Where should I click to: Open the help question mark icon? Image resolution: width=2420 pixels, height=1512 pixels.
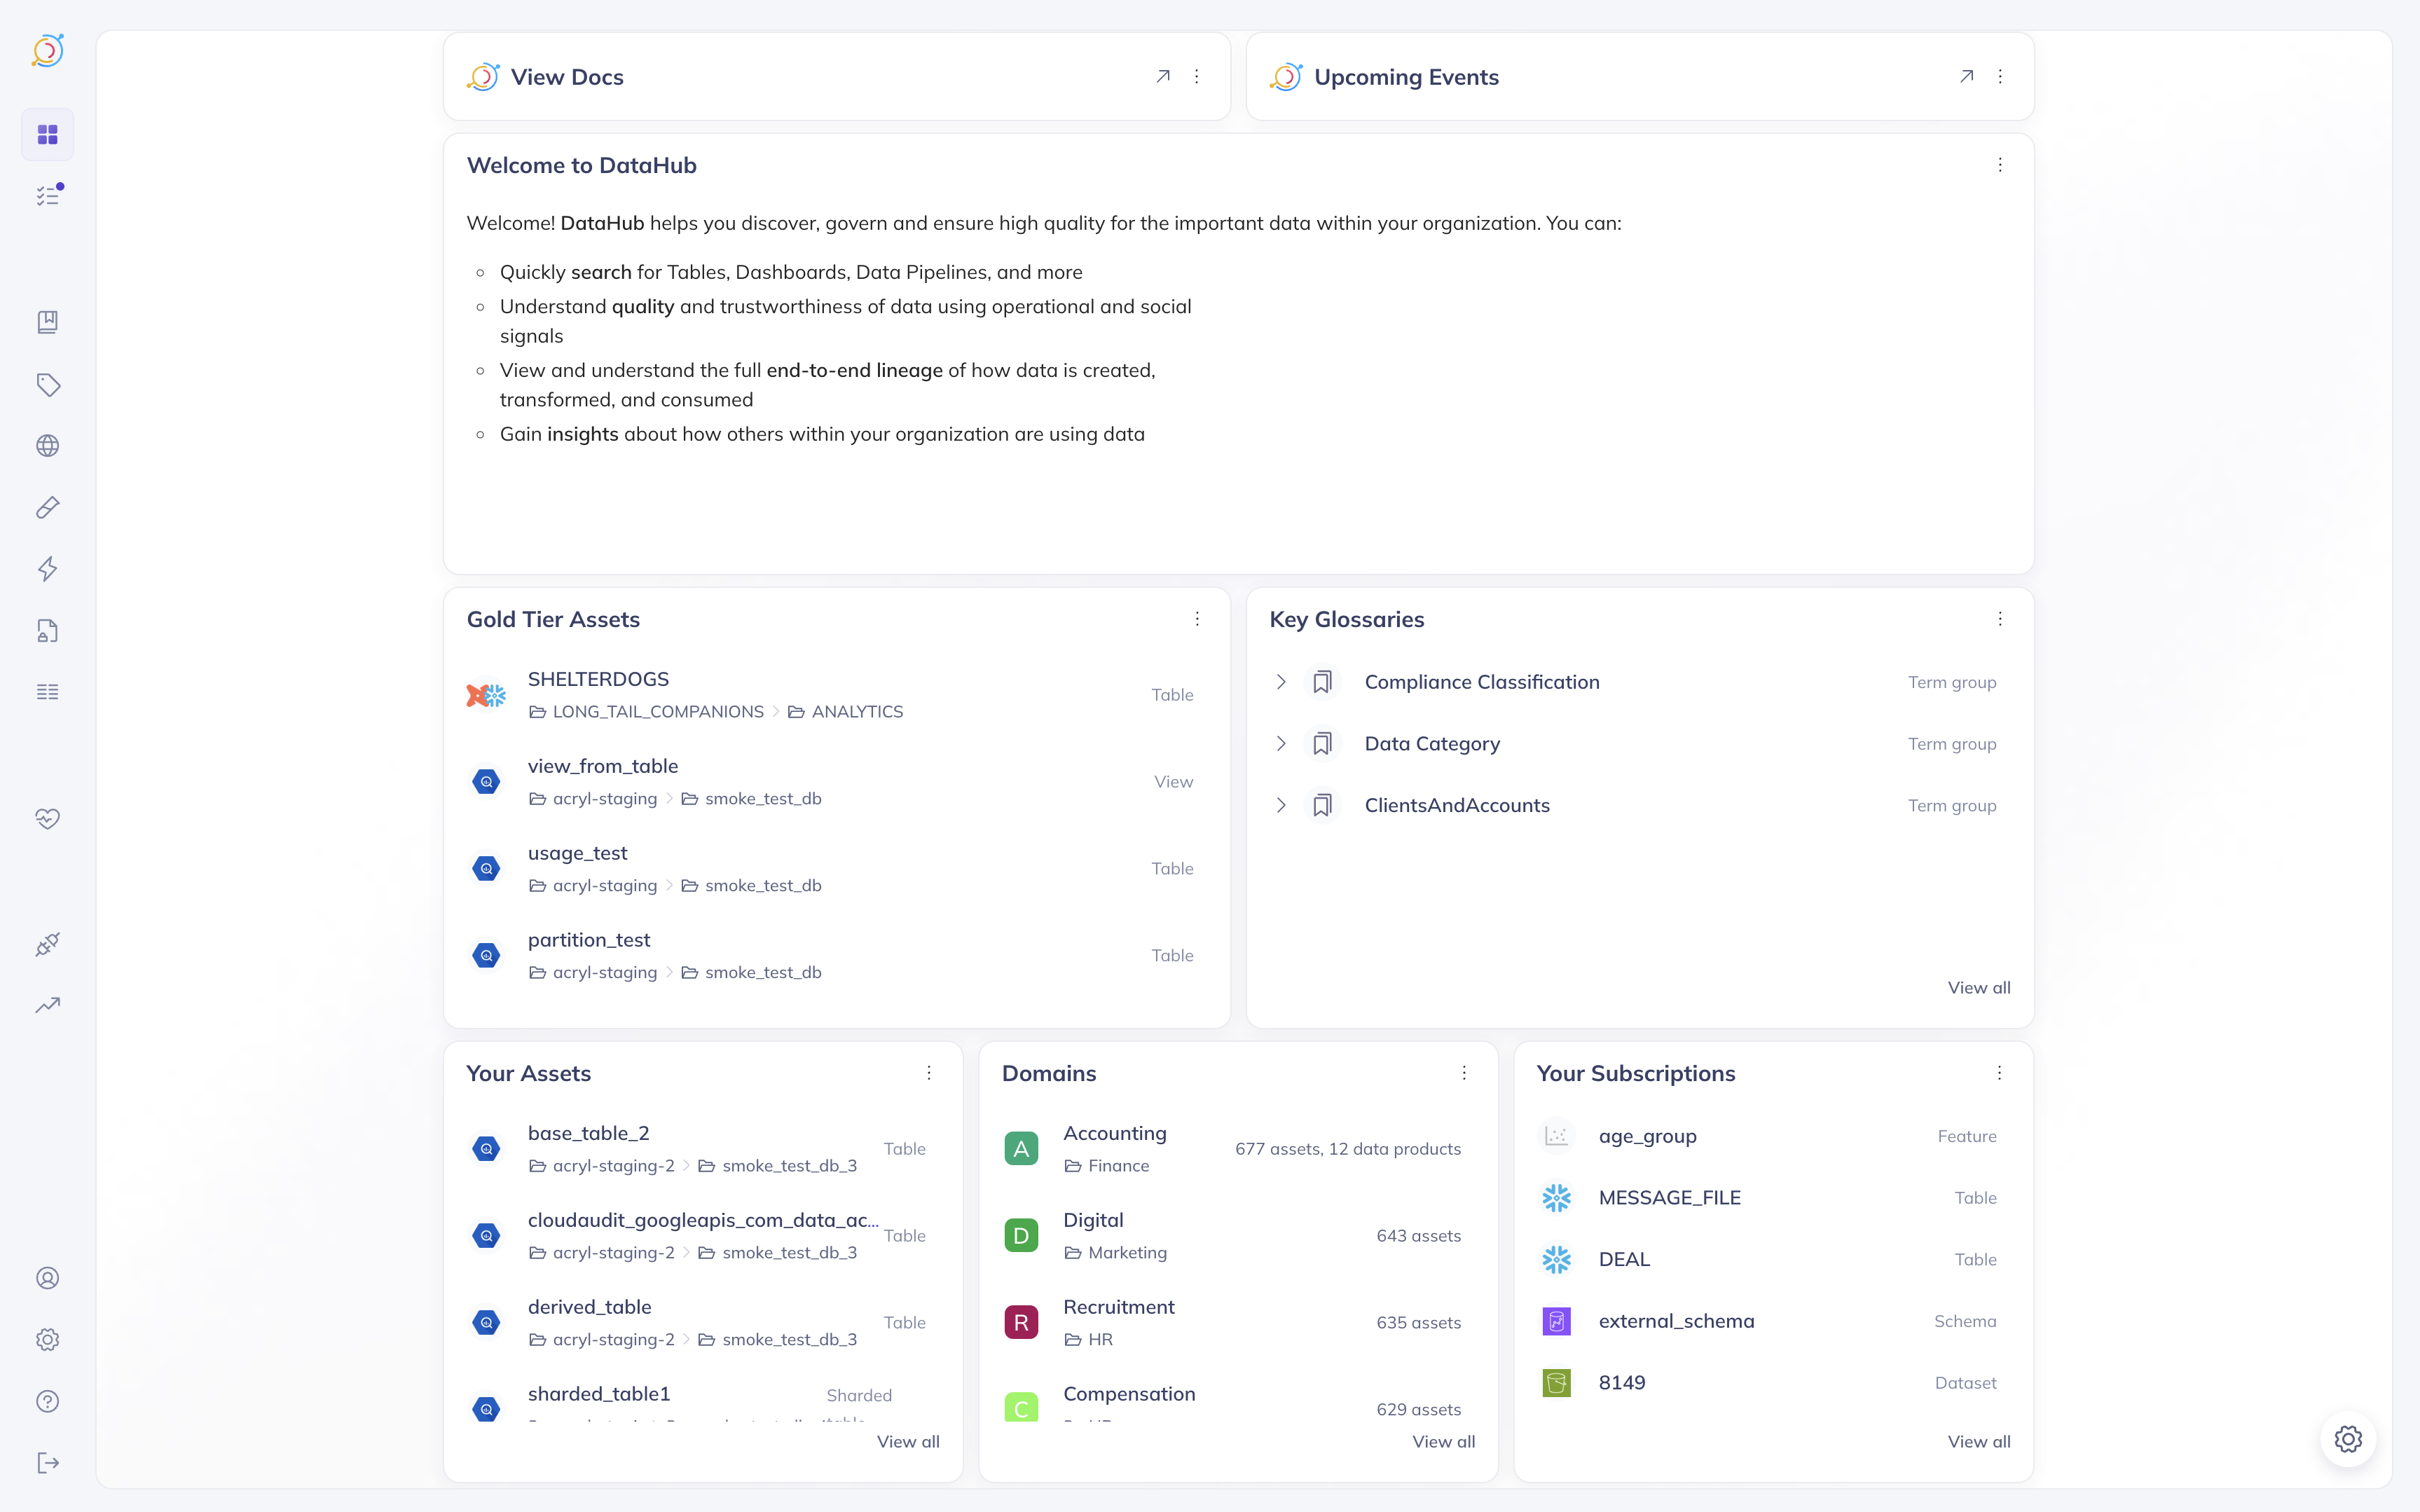(47, 1401)
